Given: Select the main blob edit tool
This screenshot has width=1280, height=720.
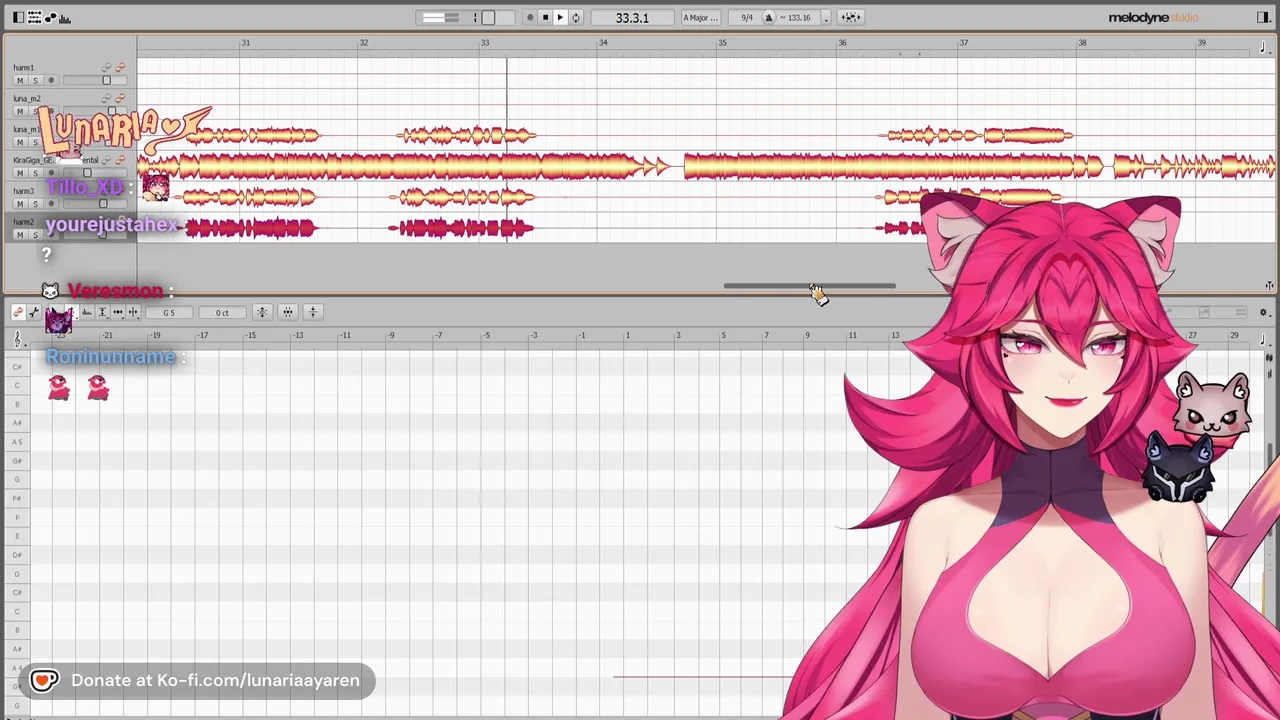Looking at the screenshot, I should coord(18,313).
